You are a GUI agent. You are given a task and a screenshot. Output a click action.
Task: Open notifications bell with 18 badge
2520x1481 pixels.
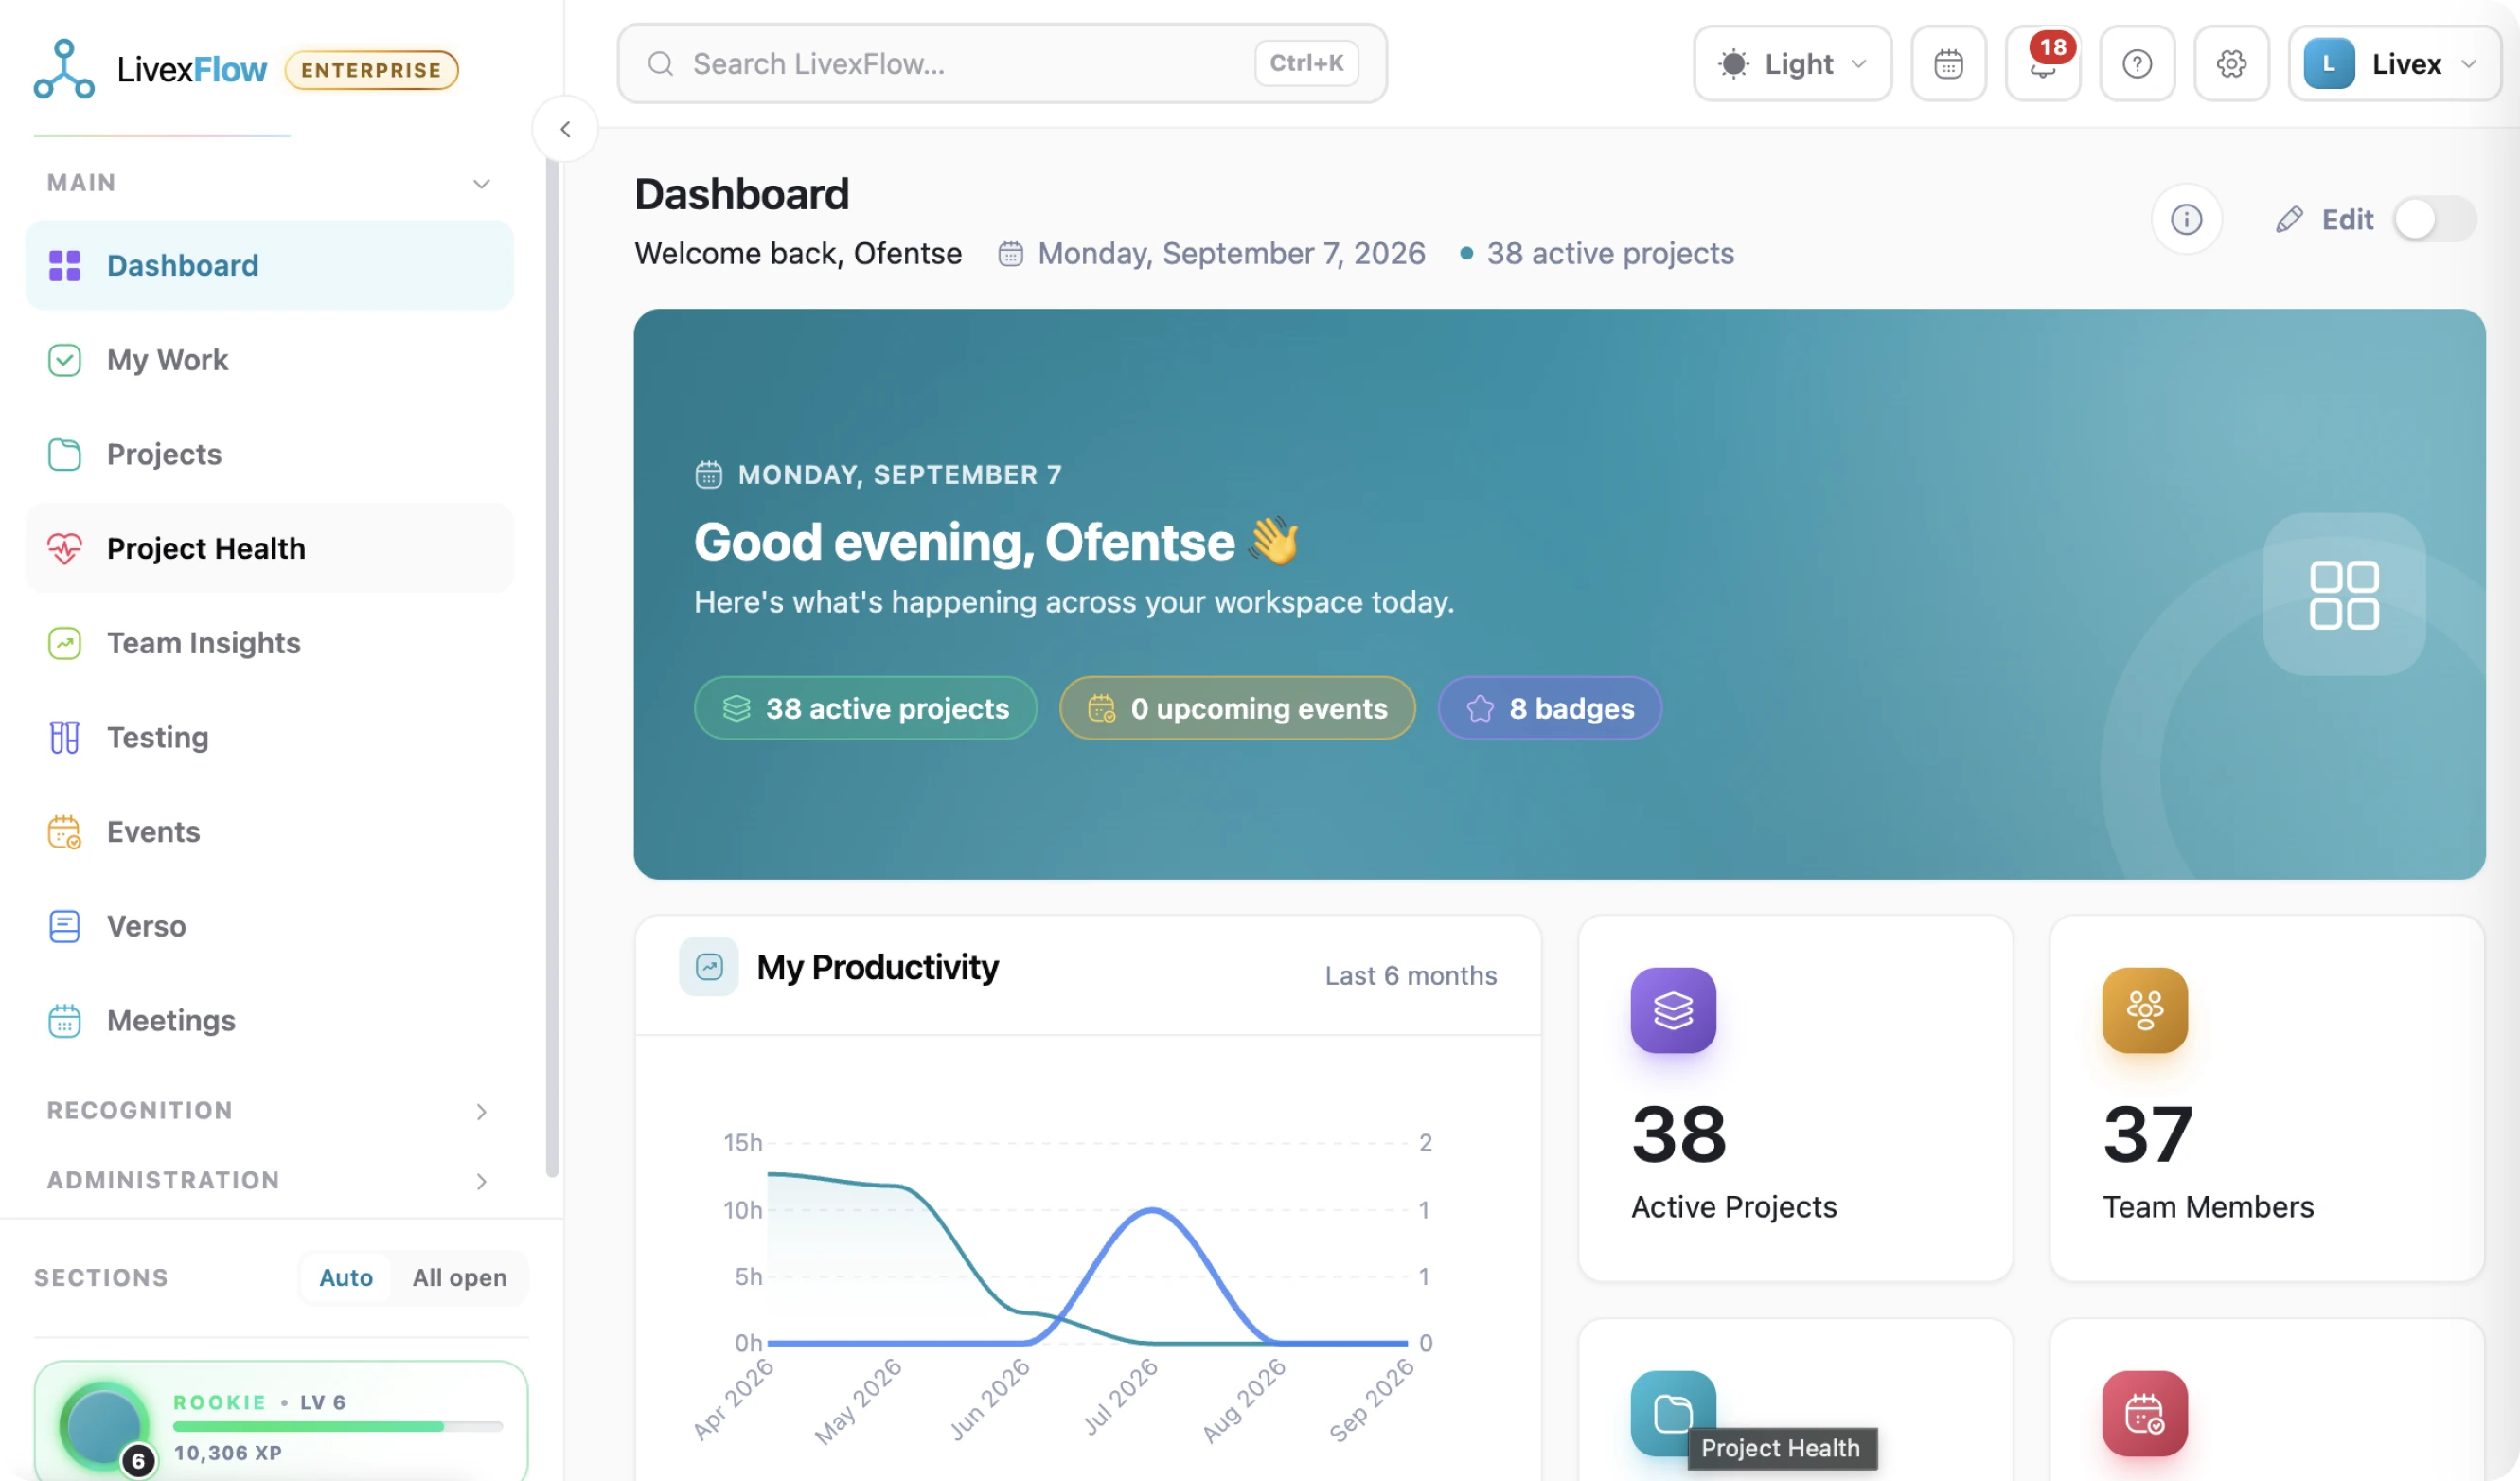pos(2043,64)
